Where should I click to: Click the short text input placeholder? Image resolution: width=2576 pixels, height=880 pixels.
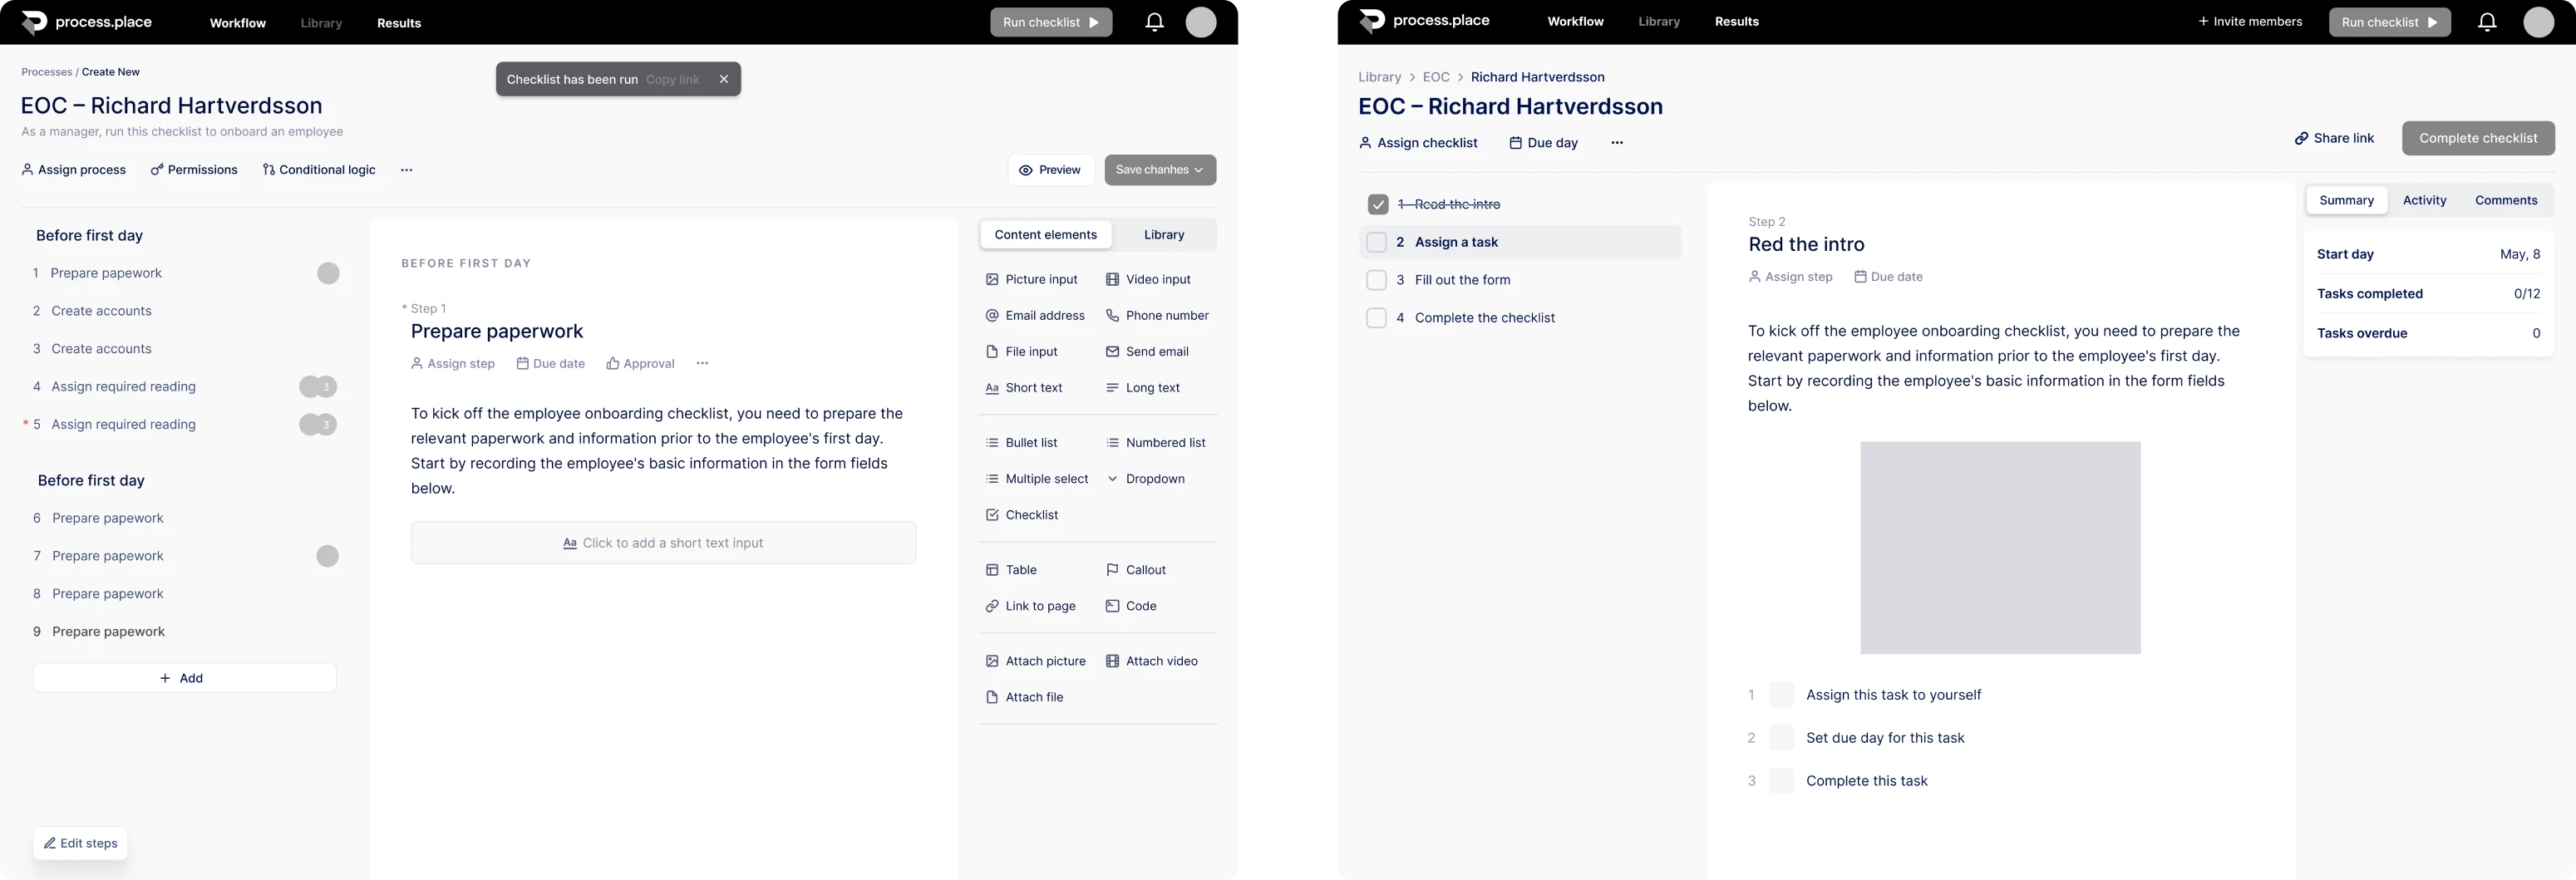pos(663,542)
